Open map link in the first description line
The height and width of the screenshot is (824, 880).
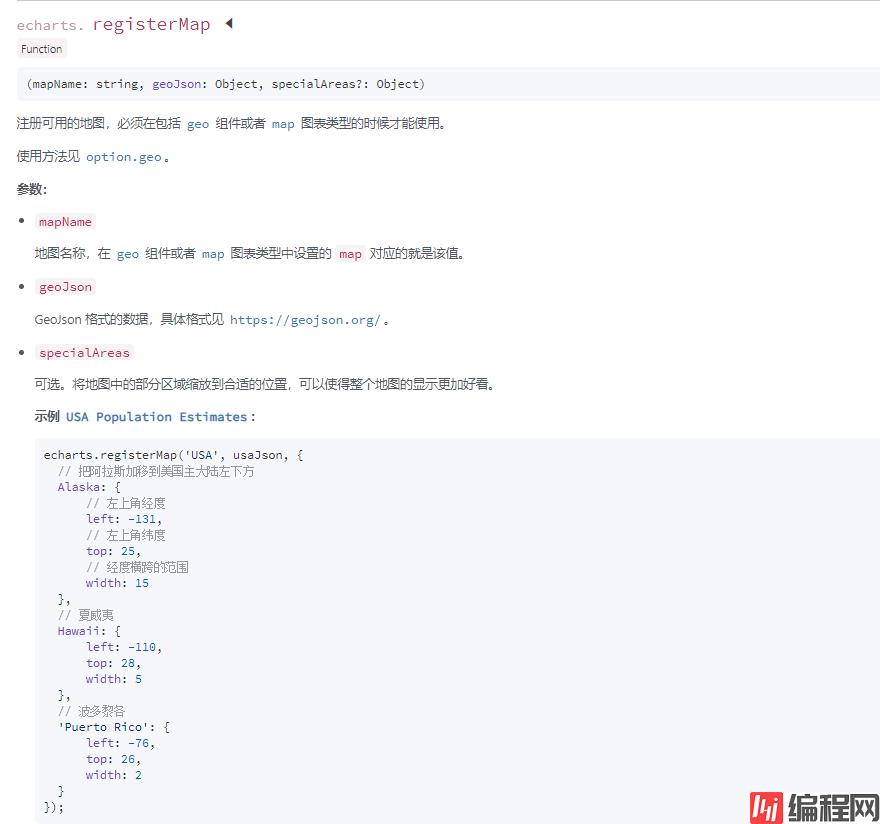[x=283, y=124]
